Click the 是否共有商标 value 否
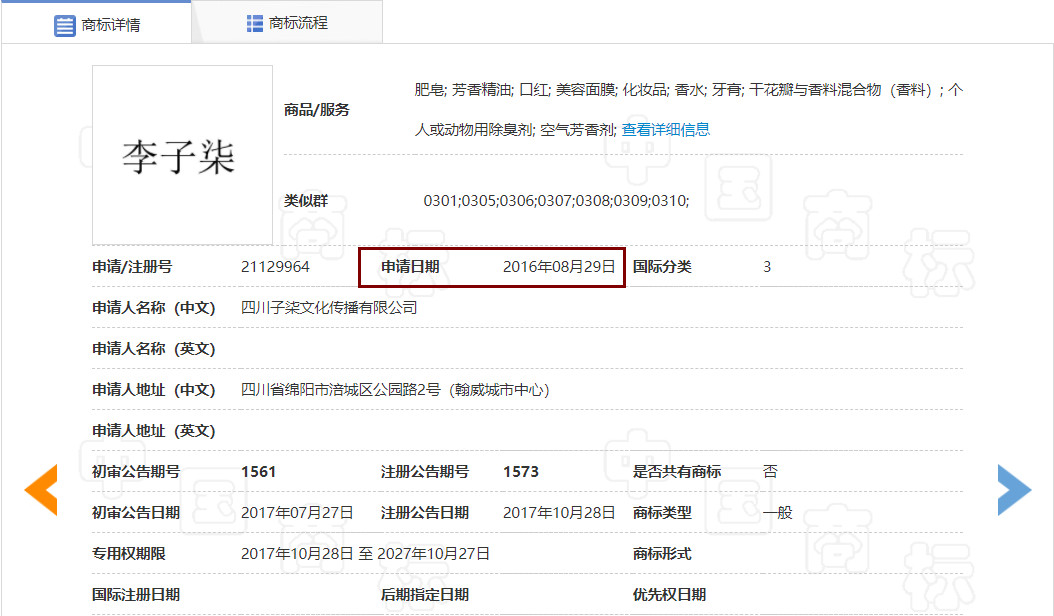 [769, 471]
